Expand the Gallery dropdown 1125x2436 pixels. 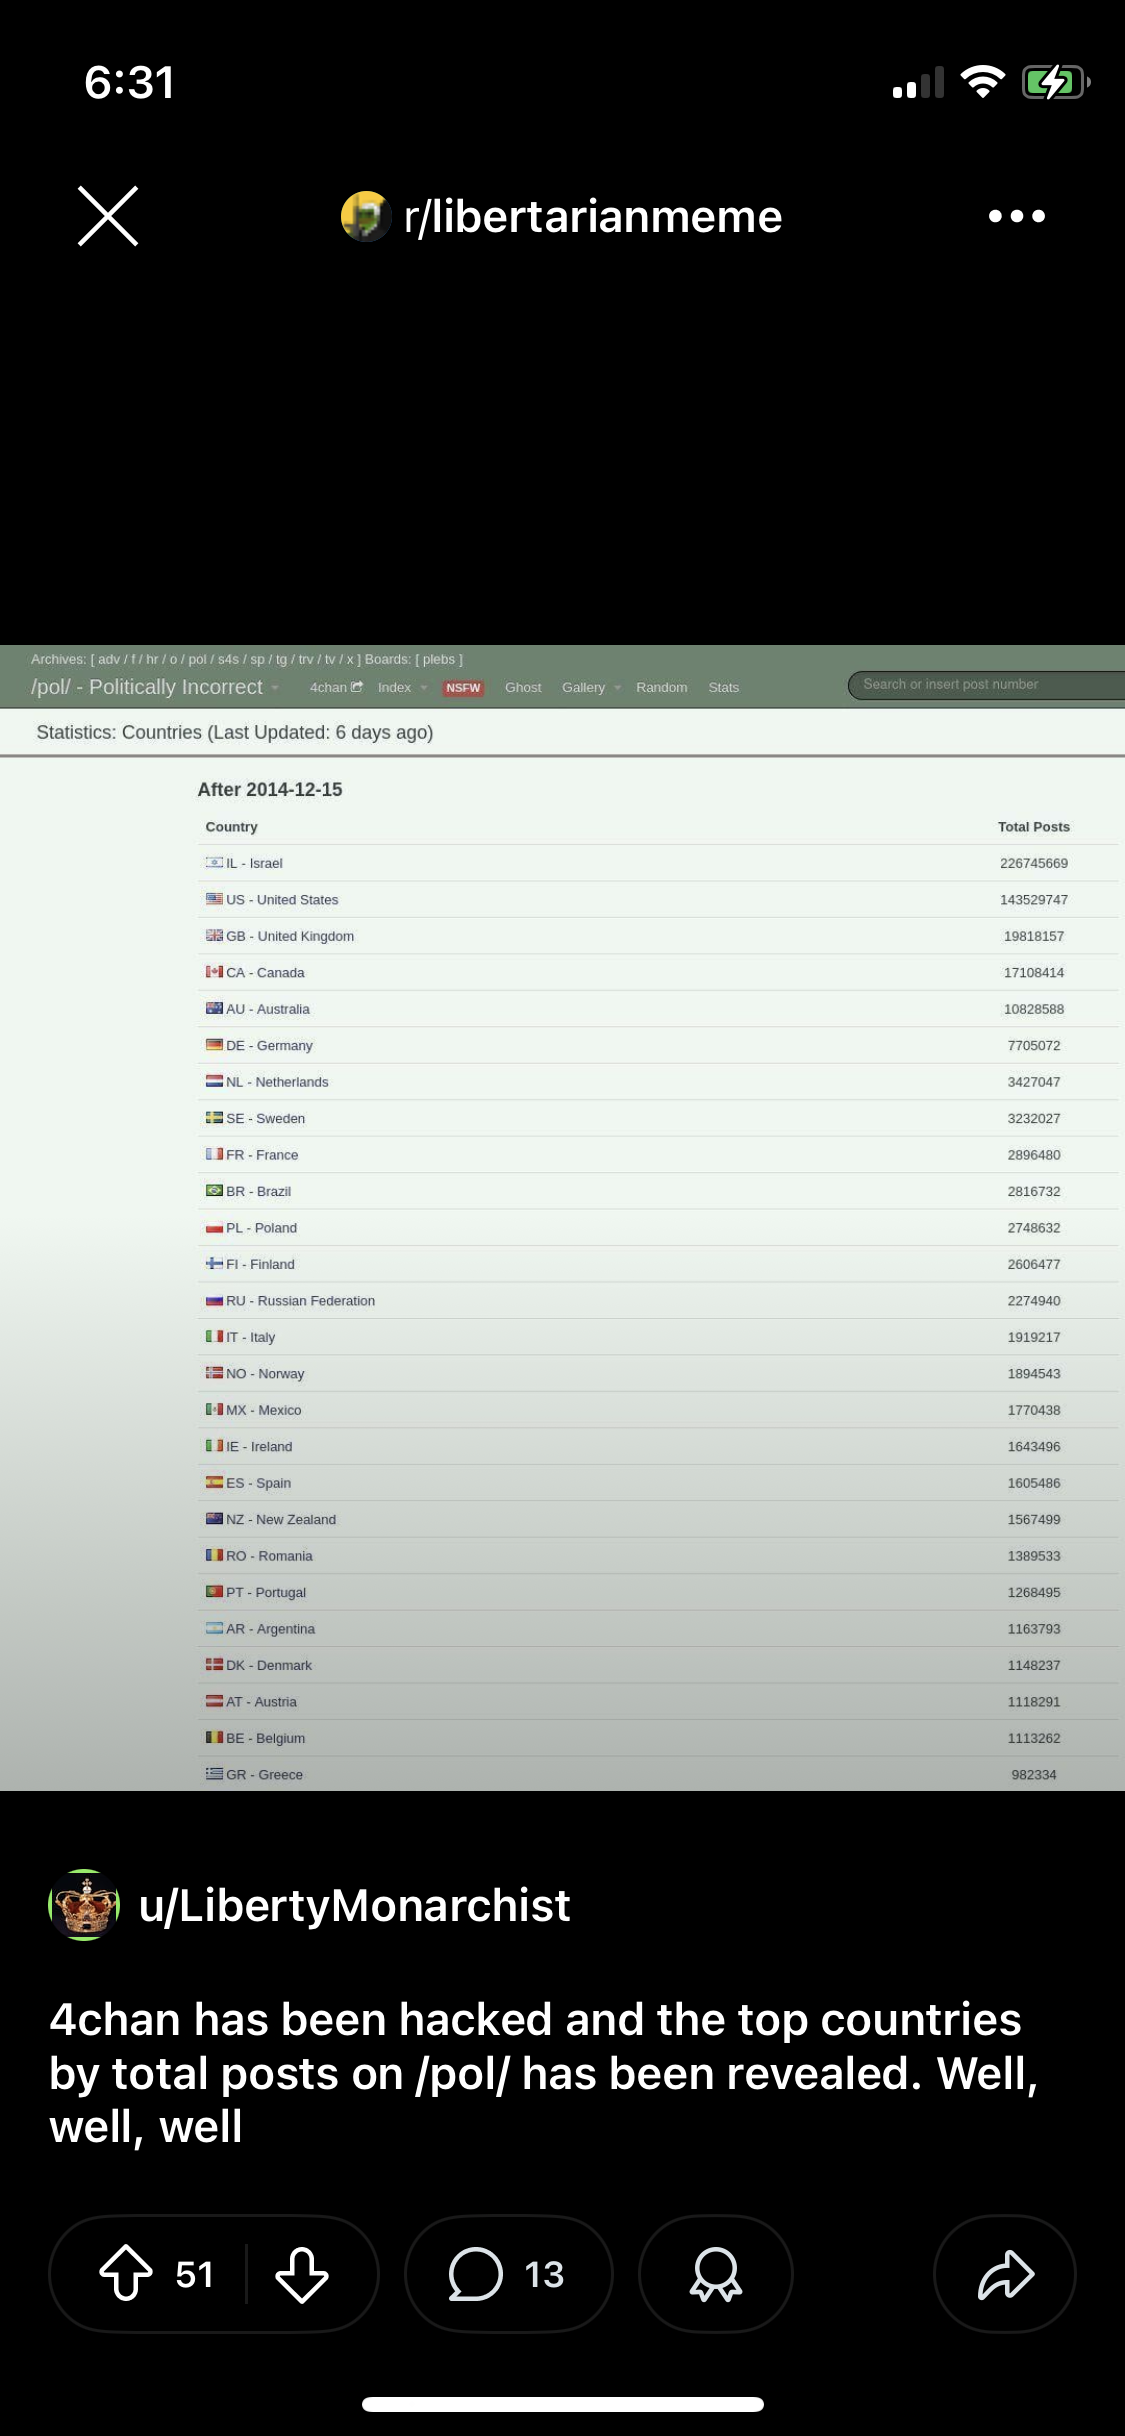[x=591, y=687]
